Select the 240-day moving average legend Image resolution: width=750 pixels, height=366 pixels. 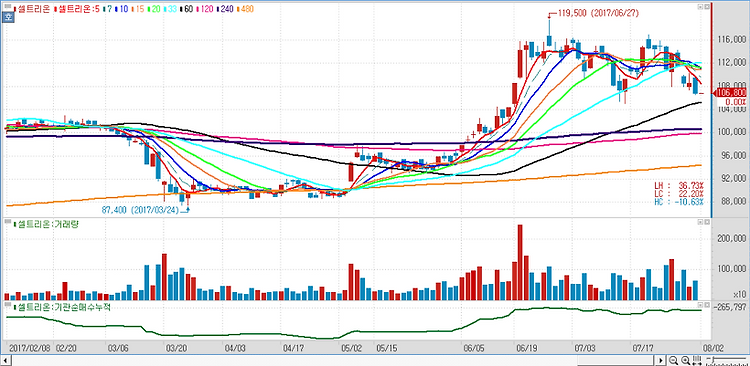[225, 9]
